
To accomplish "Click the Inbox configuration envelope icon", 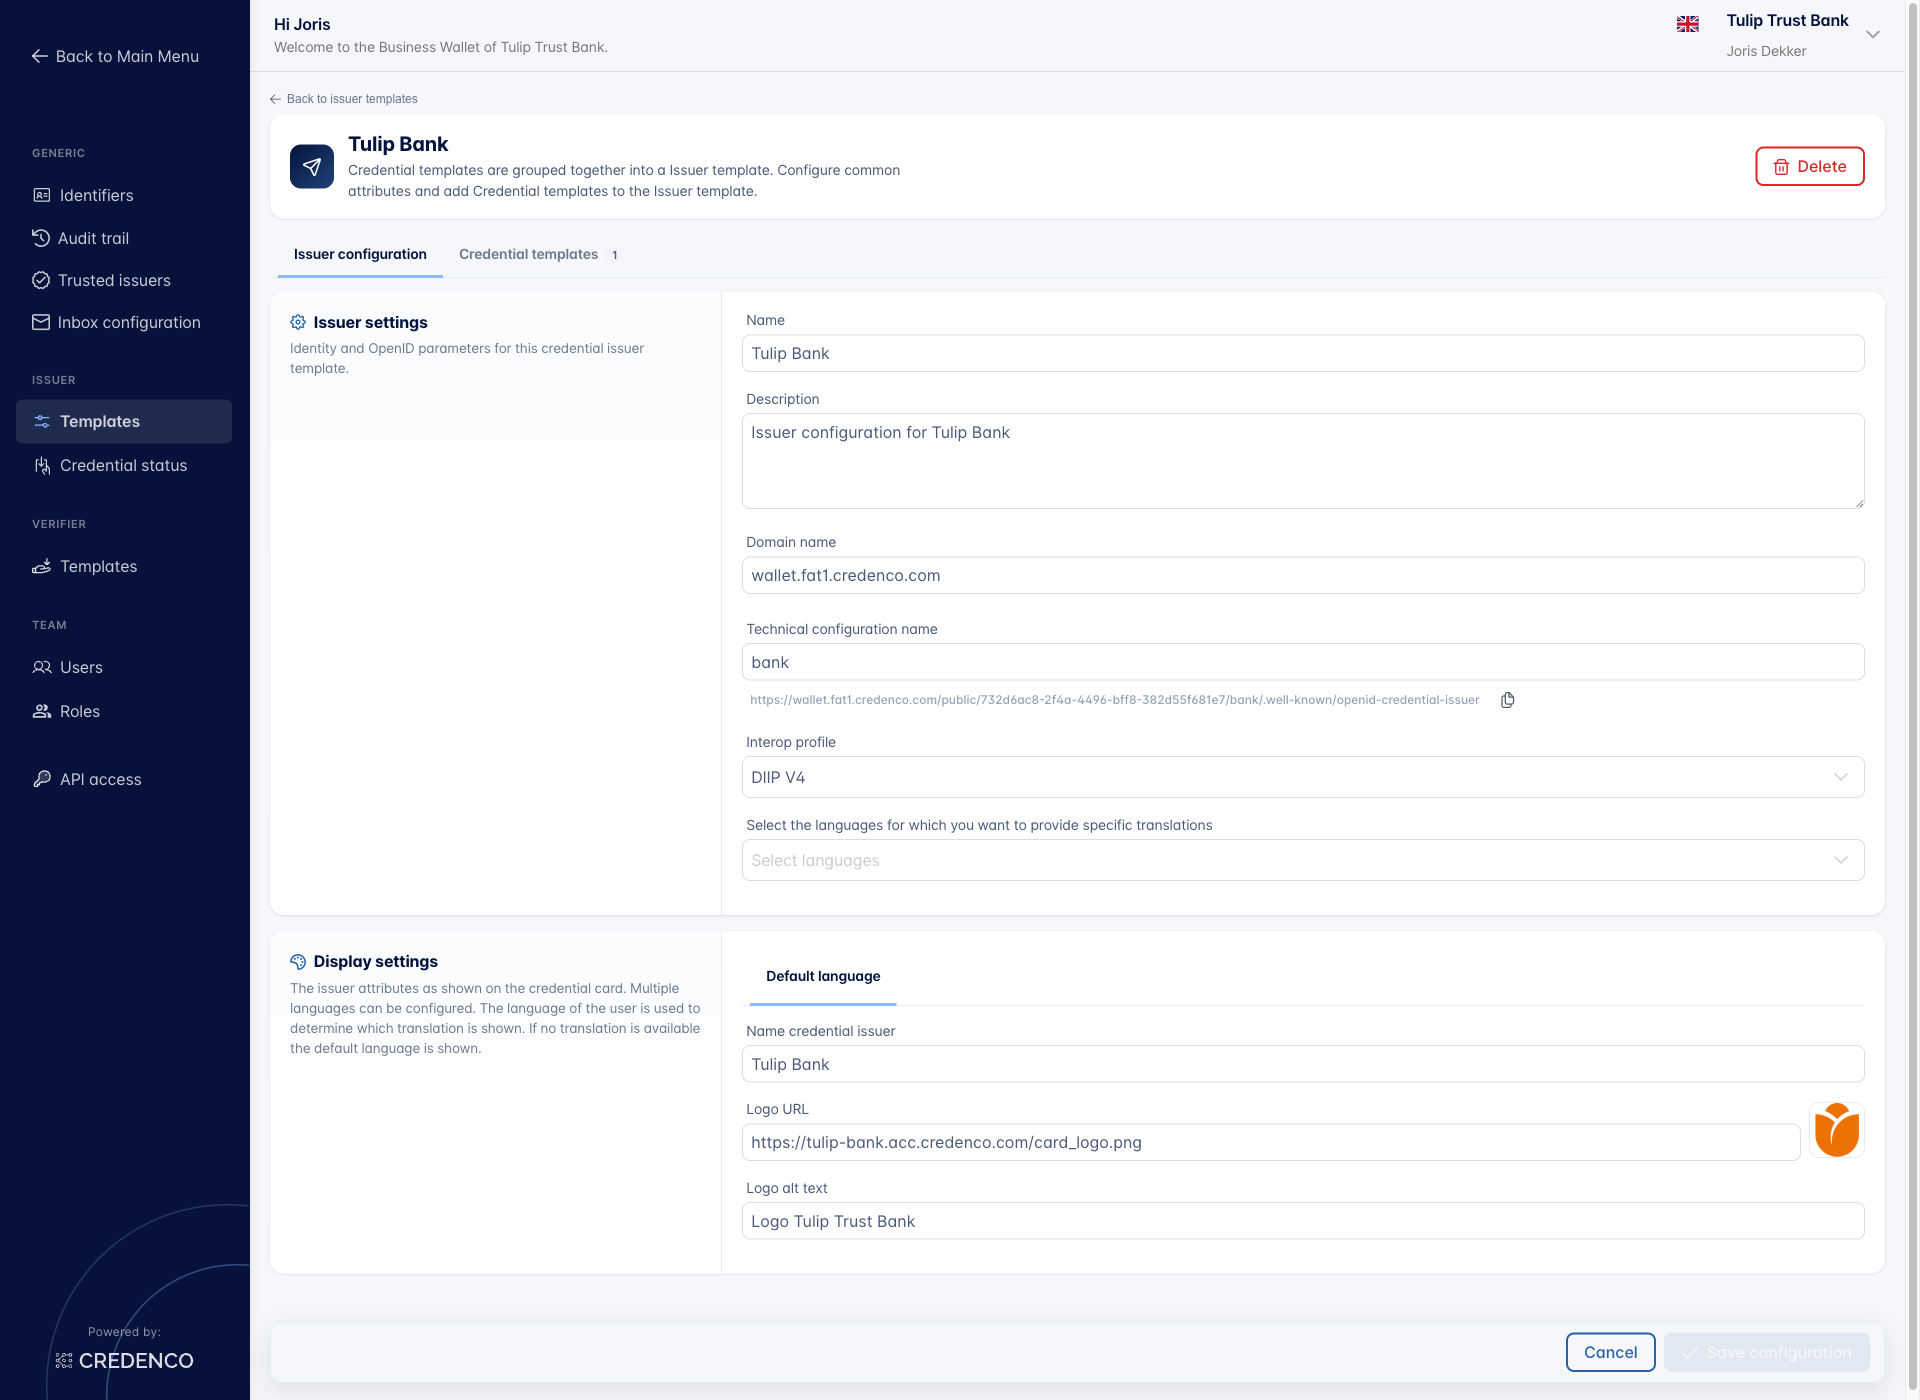I will (41, 322).
